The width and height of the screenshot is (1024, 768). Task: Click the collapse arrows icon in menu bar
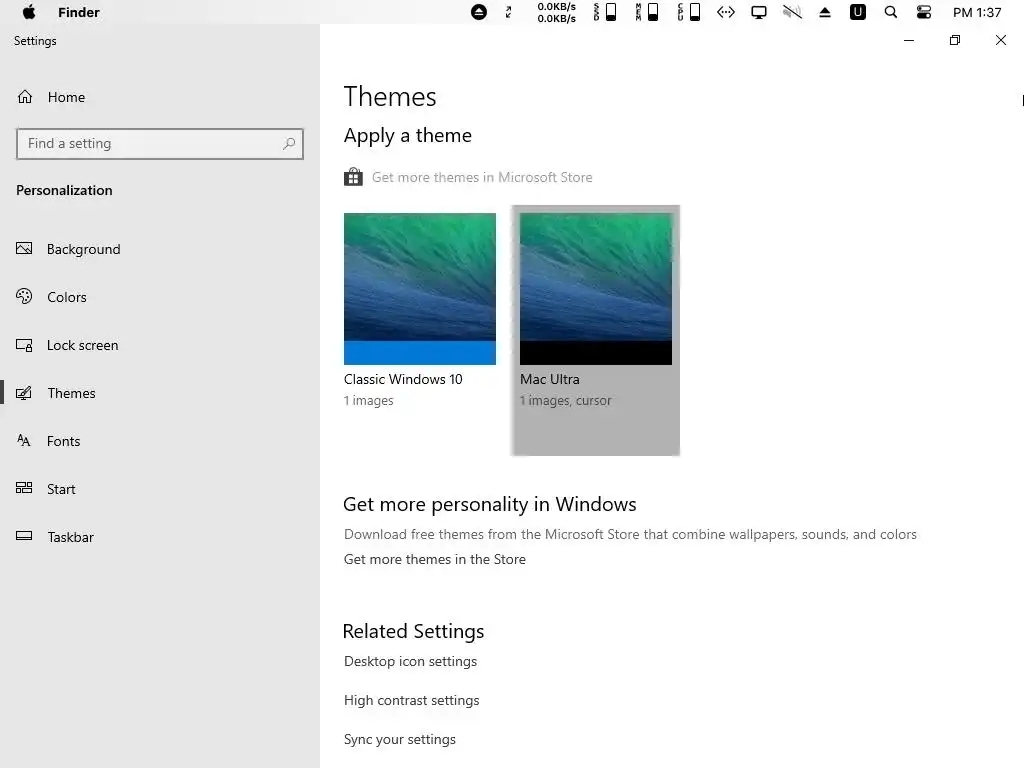tap(509, 12)
